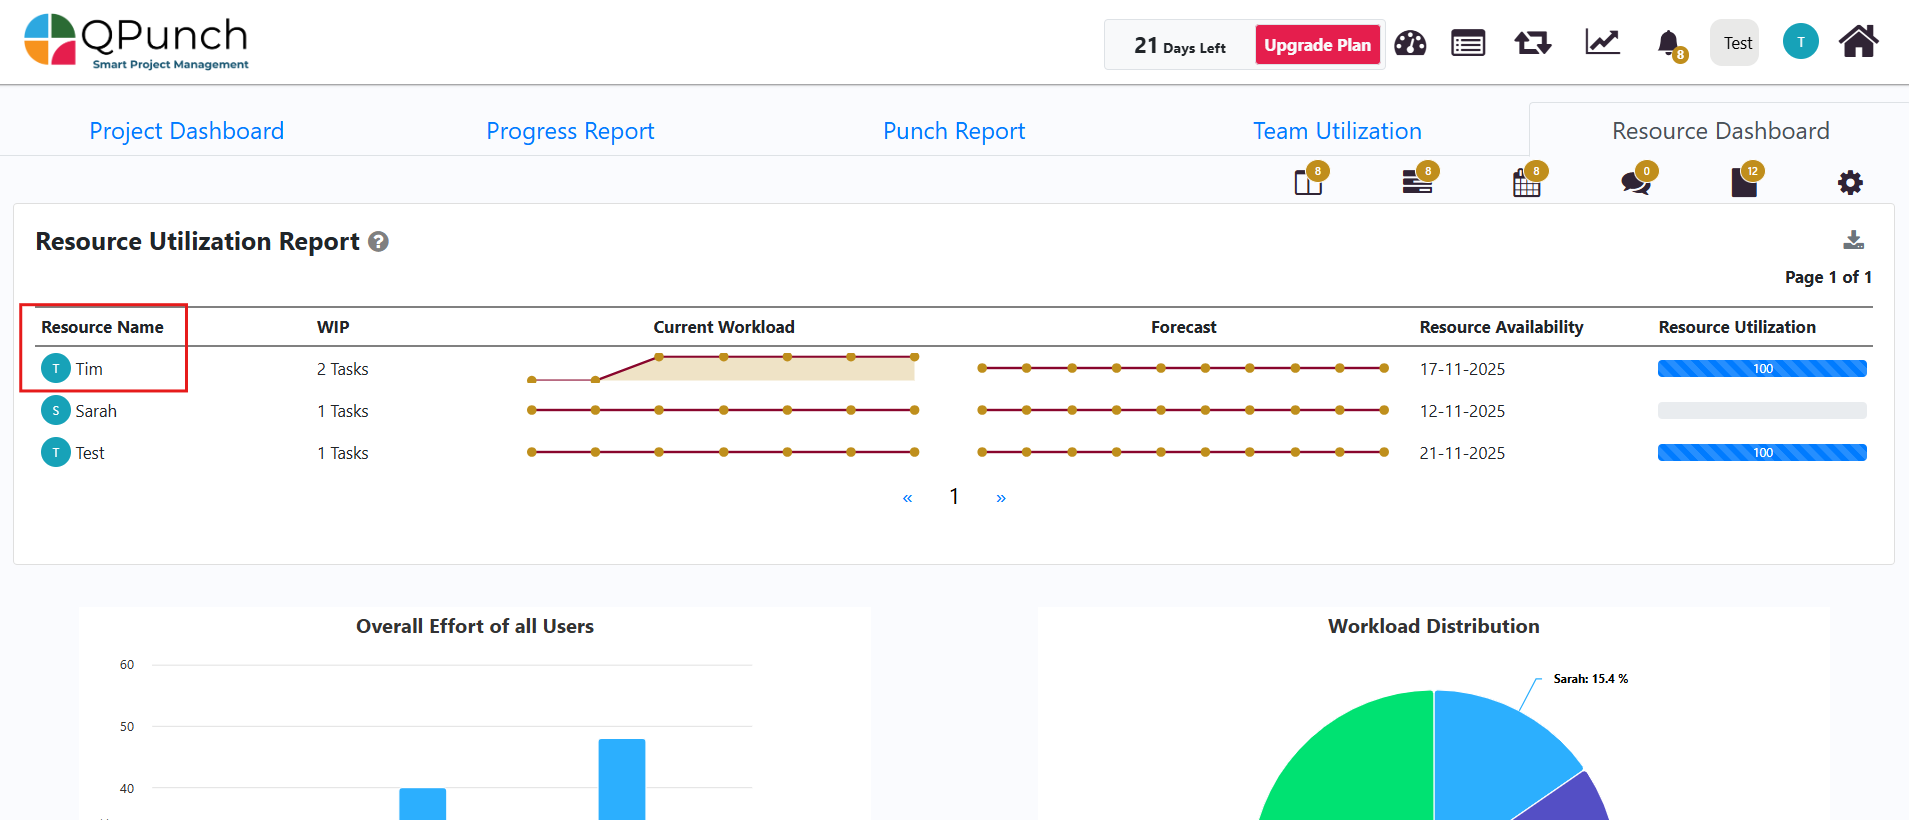Open the notifications bell
The width and height of the screenshot is (1909, 820).
1668,43
